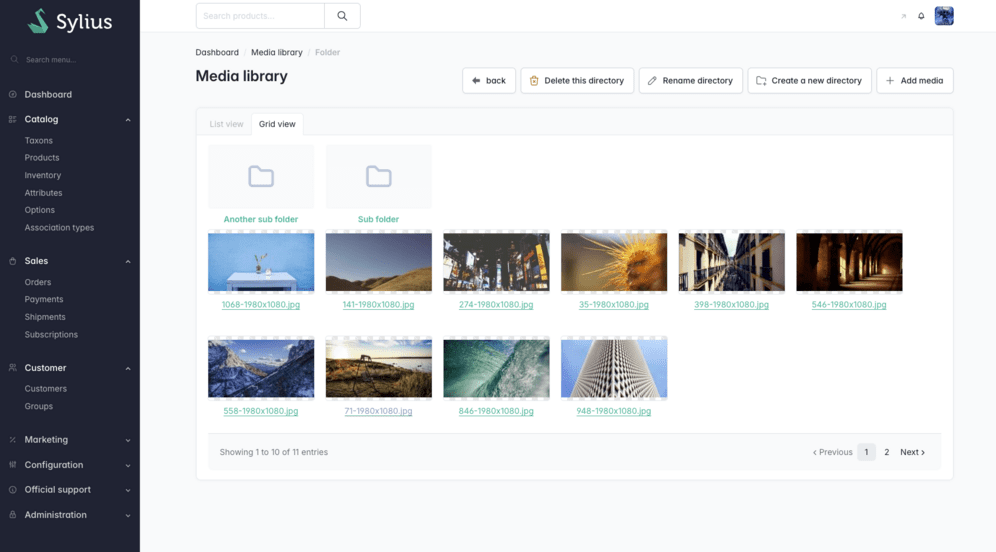Select the 546-1980x1080.jpg arches thumbnail
This screenshot has height=552, width=996.
point(849,262)
